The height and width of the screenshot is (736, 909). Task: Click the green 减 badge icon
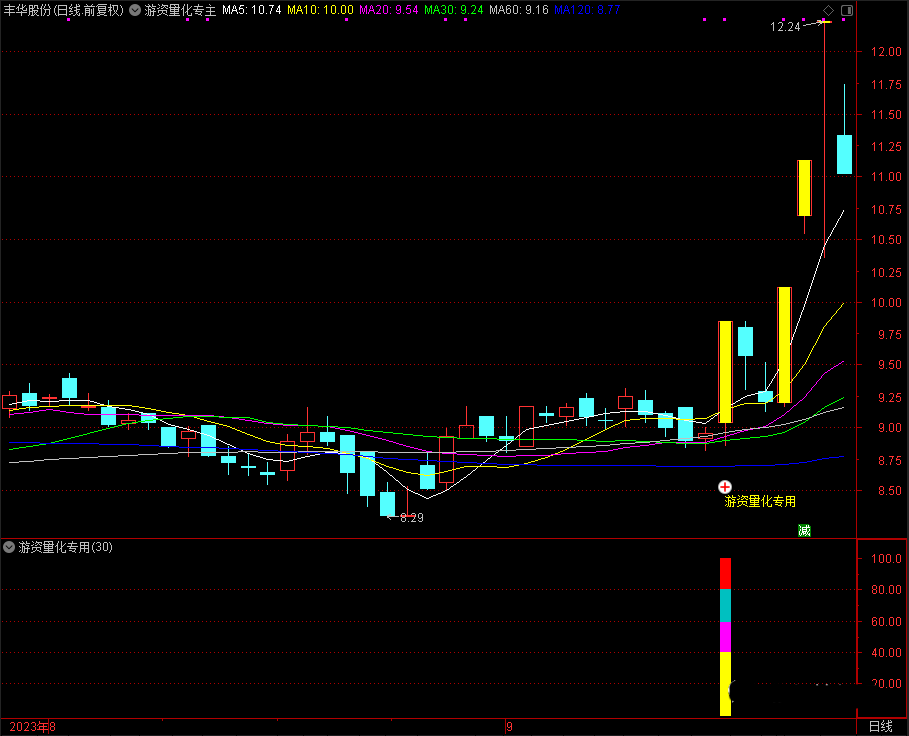coord(804,530)
